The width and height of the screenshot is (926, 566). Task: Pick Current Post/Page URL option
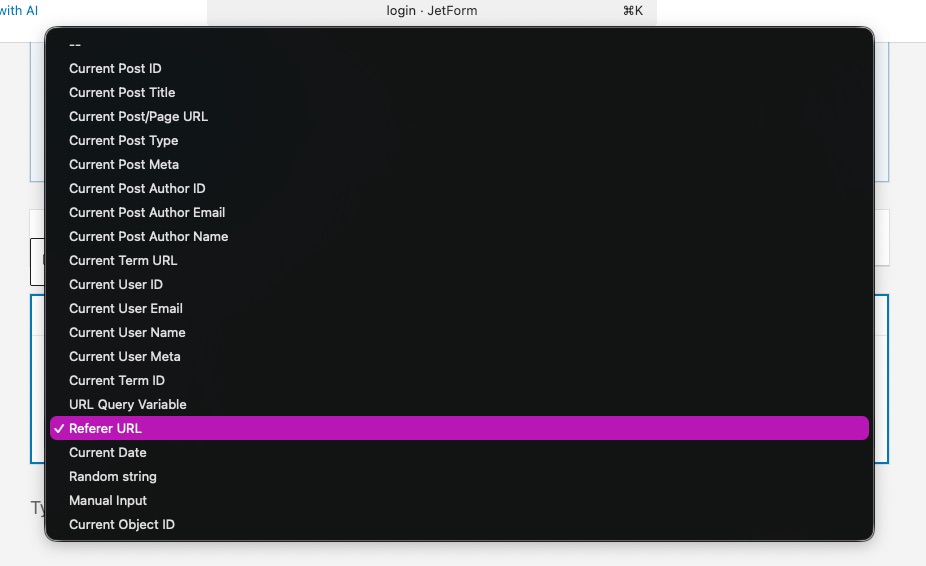coord(138,116)
